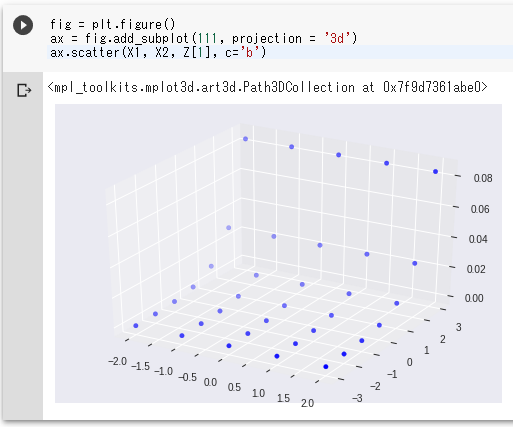
Task: Click the 0.04 z-axis tick label
Action: (x=478, y=239)
